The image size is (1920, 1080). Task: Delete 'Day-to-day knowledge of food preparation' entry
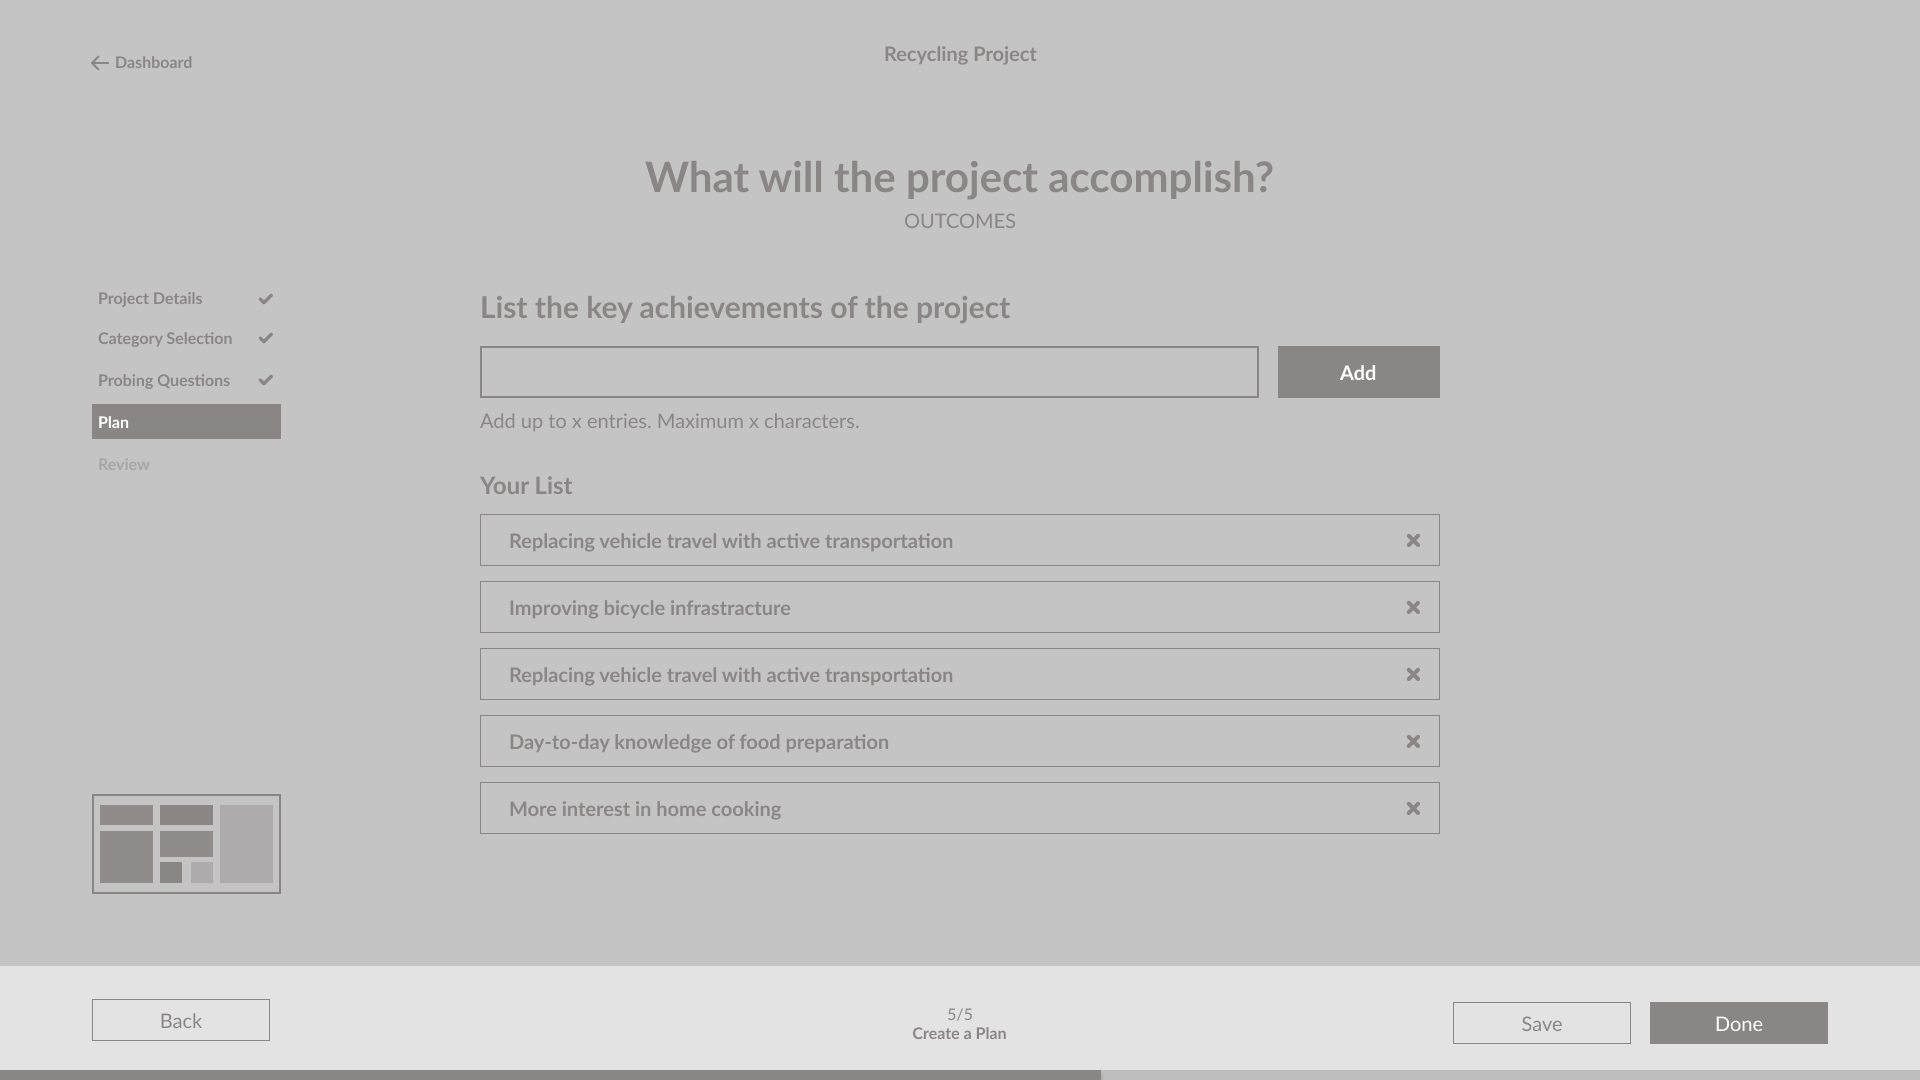[1413, 742]
